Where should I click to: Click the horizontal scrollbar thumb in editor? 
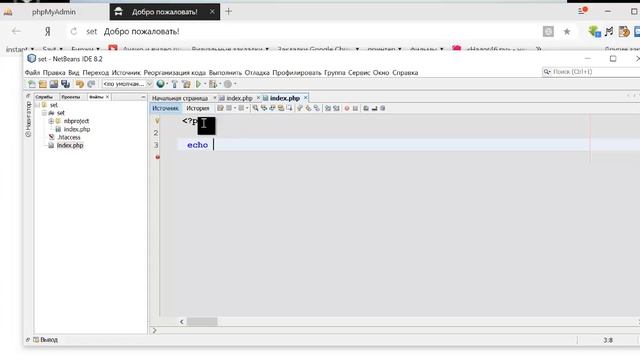coord(202,322)
